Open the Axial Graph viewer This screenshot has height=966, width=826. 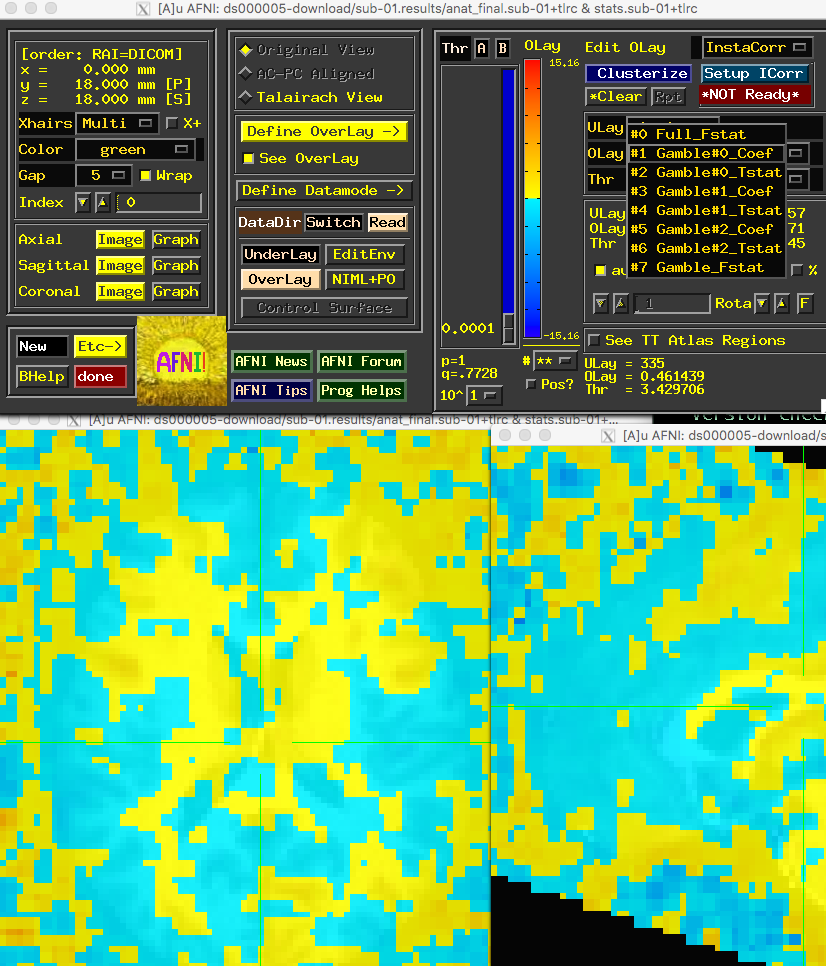pyautogui.click(x=176, y=239)
